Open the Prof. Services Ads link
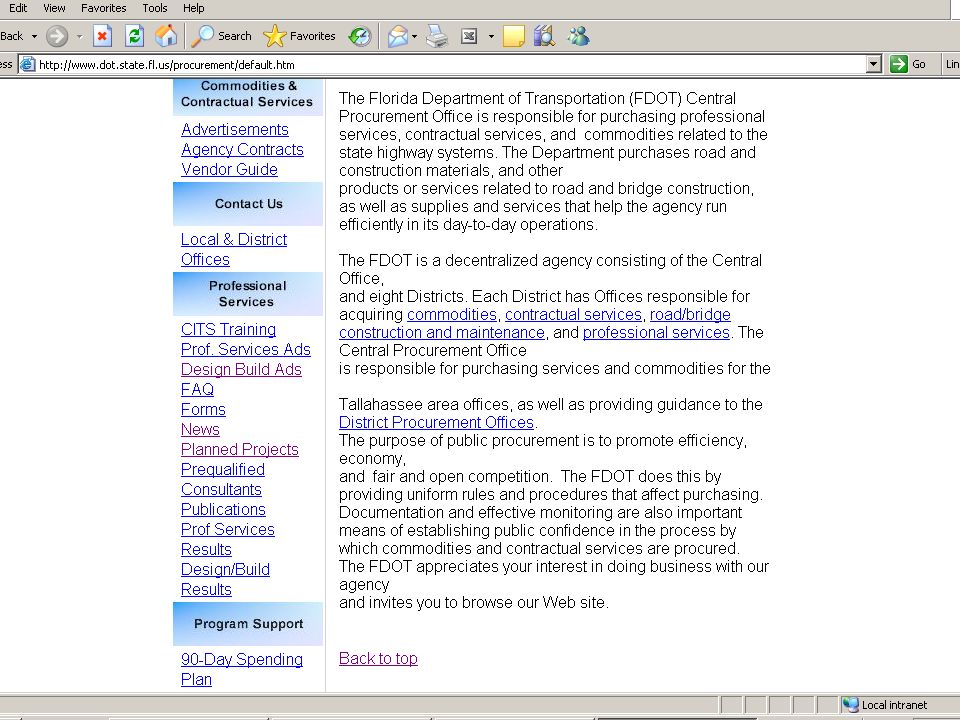Screen dimensions: 960x720 (246, 349)
